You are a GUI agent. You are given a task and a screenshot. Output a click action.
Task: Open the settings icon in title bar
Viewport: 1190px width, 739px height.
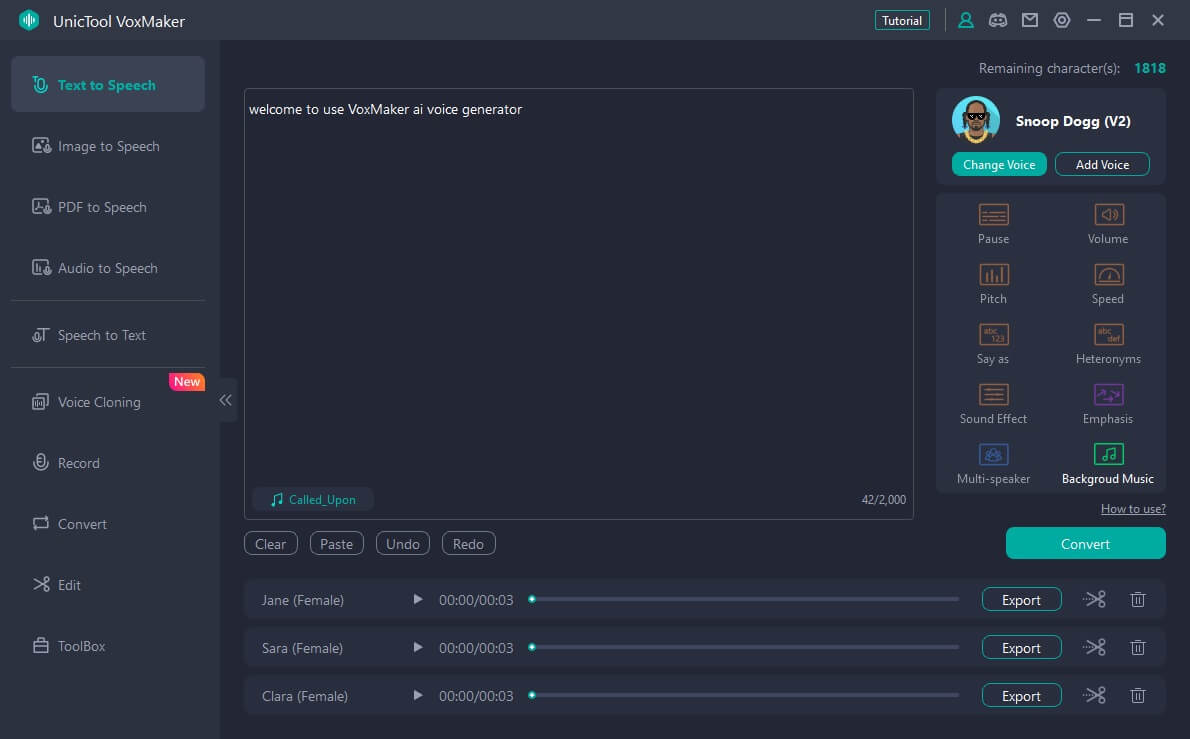point(1062,20)
